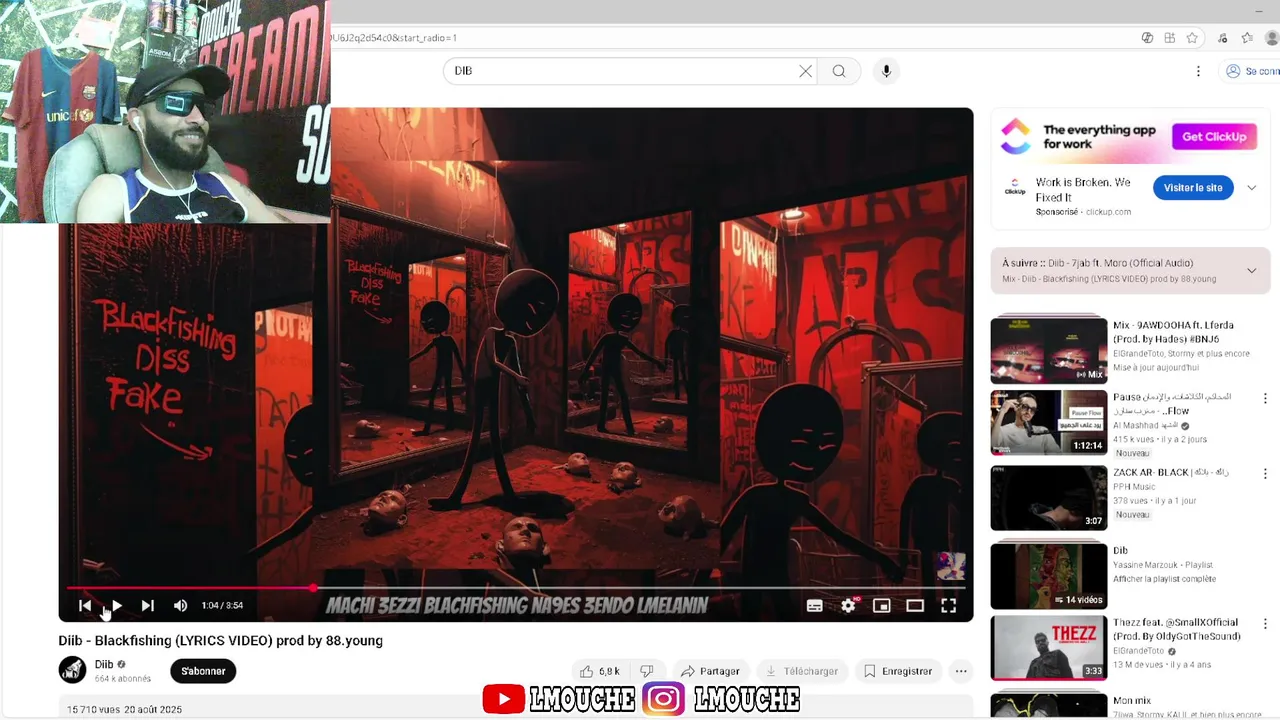Click the ClickUp sponsor logo
The width and height of the screenshot is (1280, 720).
pos(1015,187)
